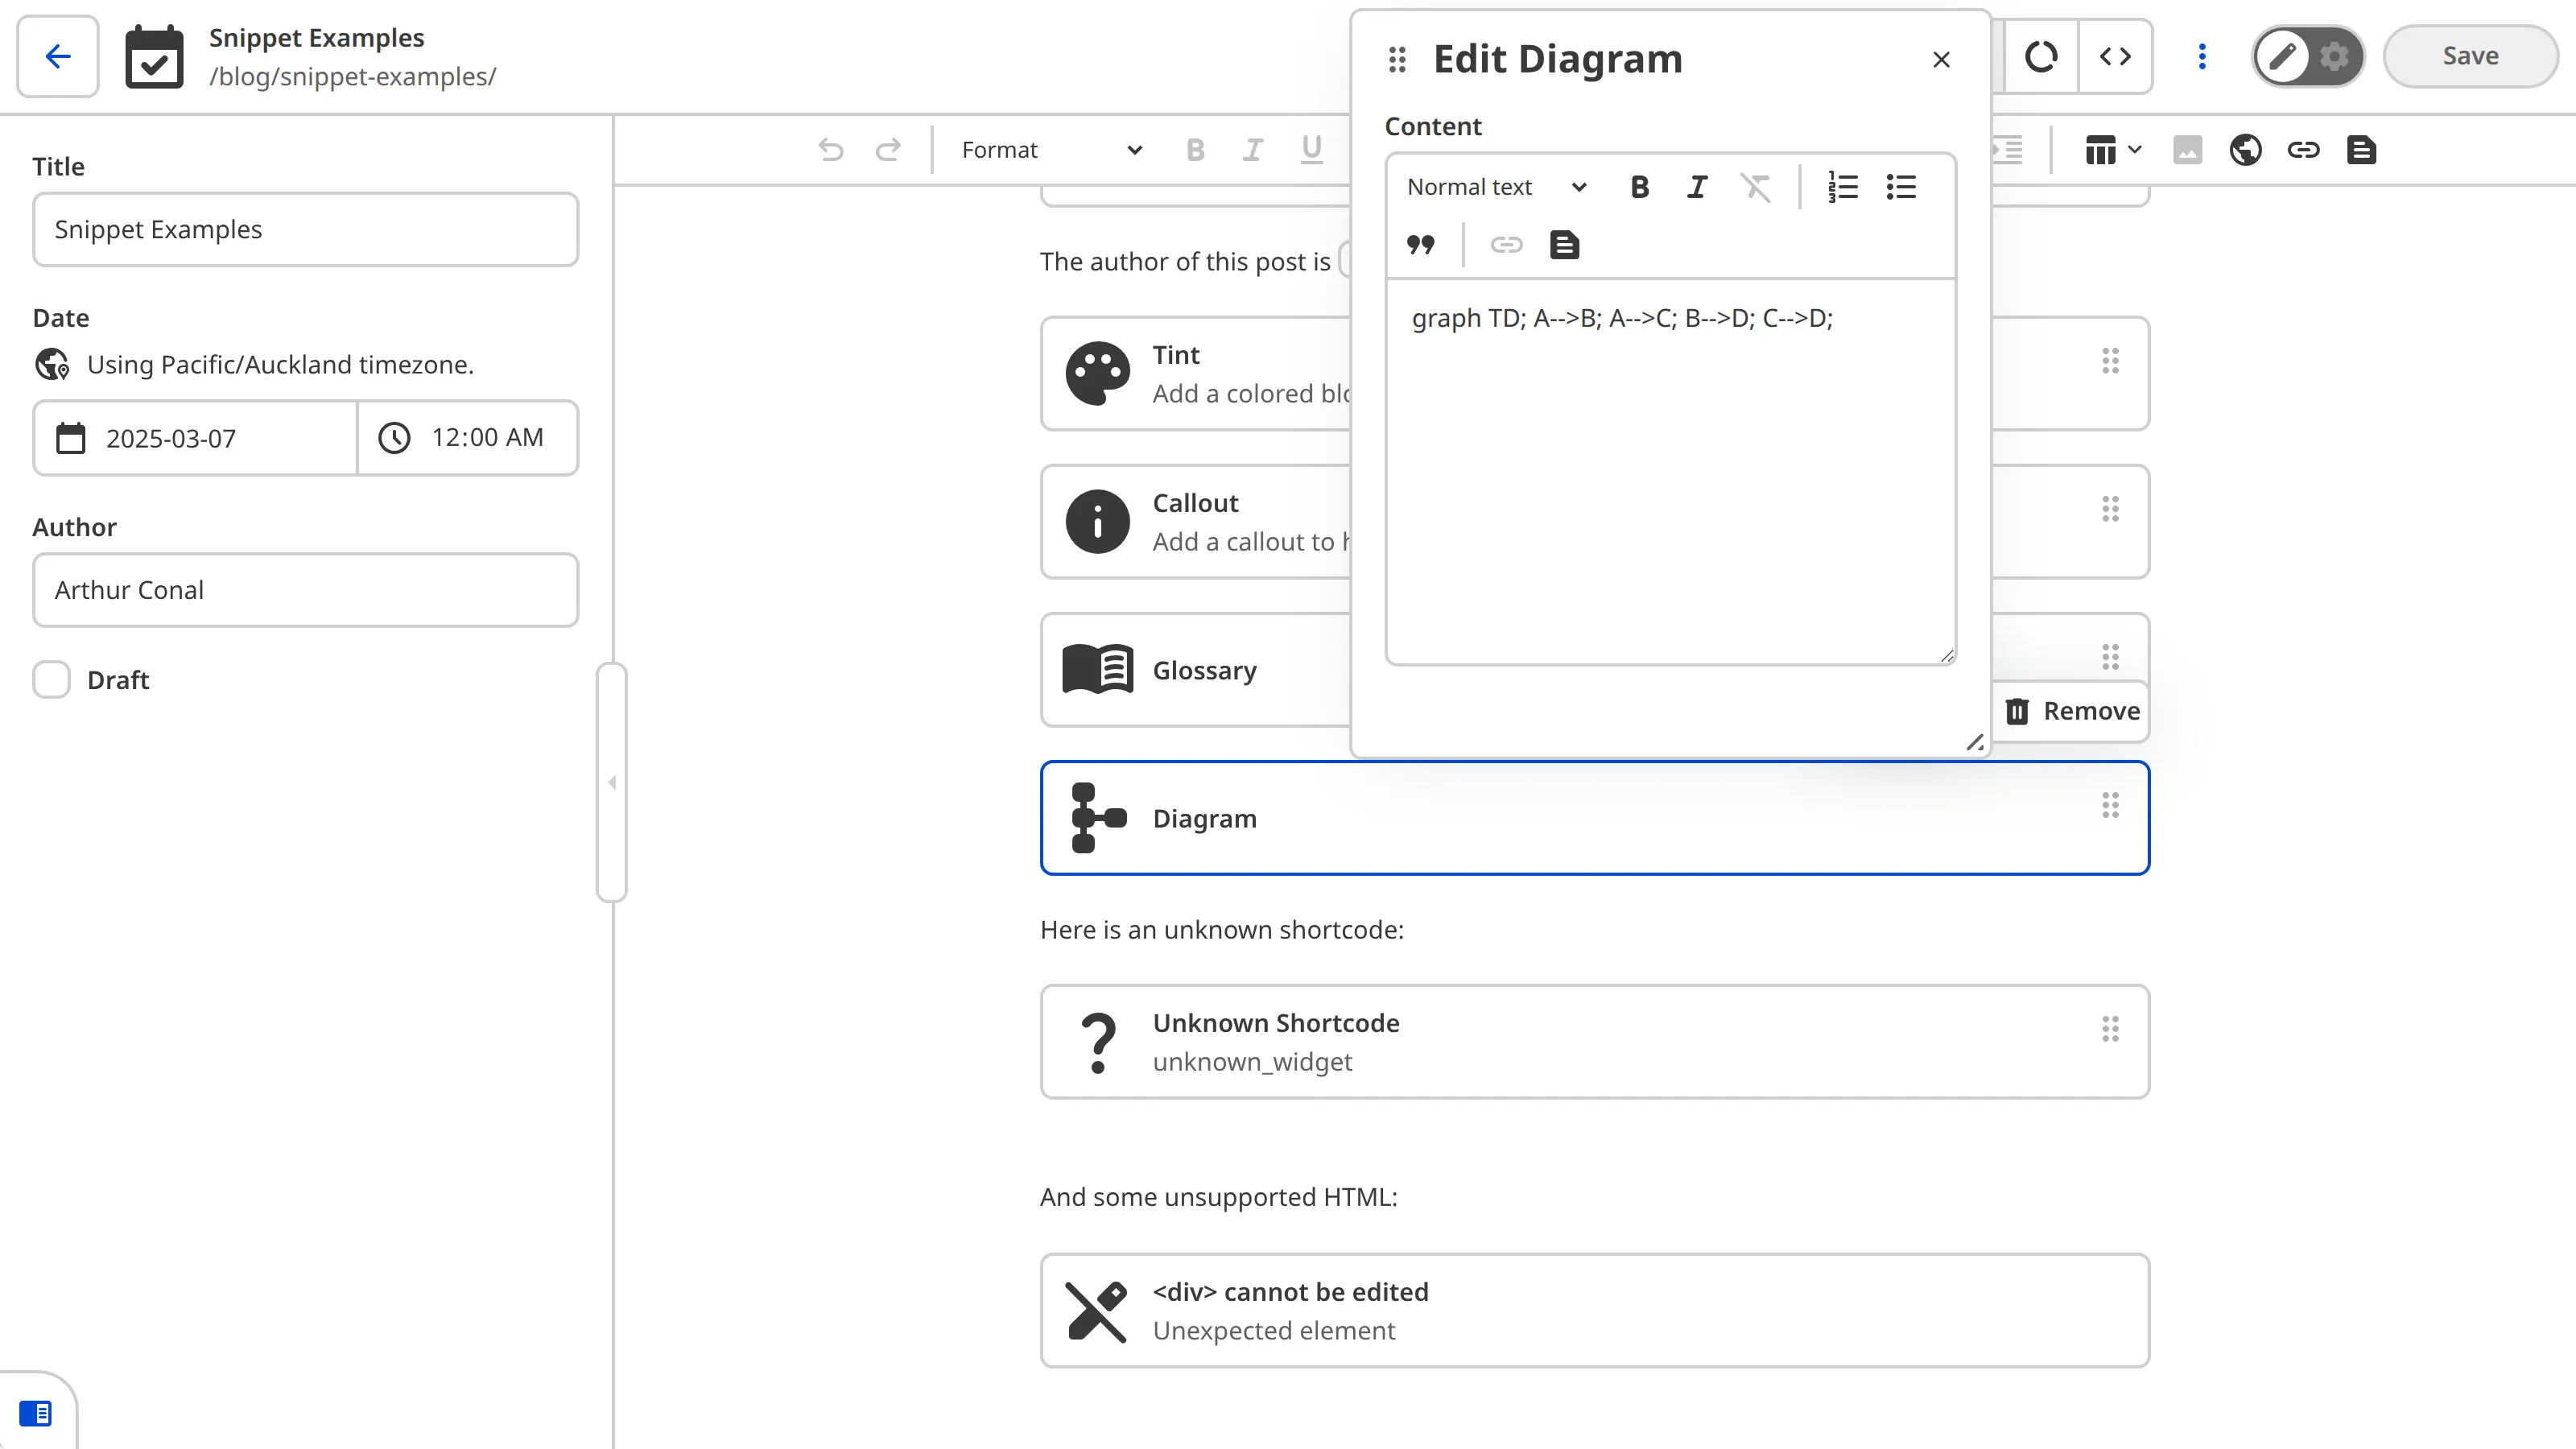The image size is (2576, 1449).
Task: Click the Author field containing Arthur Conal
Action: point(304,590)
